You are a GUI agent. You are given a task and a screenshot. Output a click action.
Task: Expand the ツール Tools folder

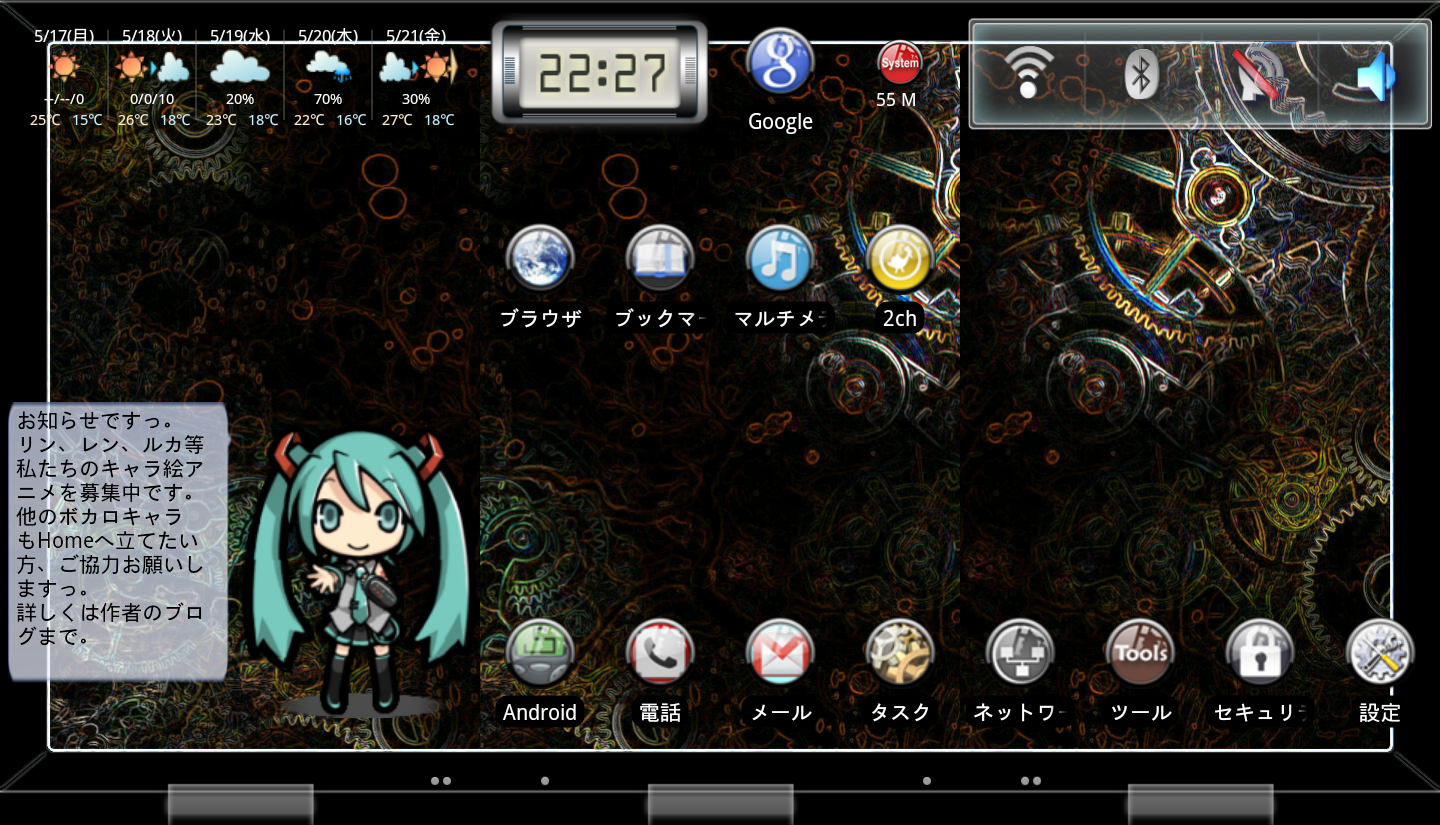click(1140, 653)
